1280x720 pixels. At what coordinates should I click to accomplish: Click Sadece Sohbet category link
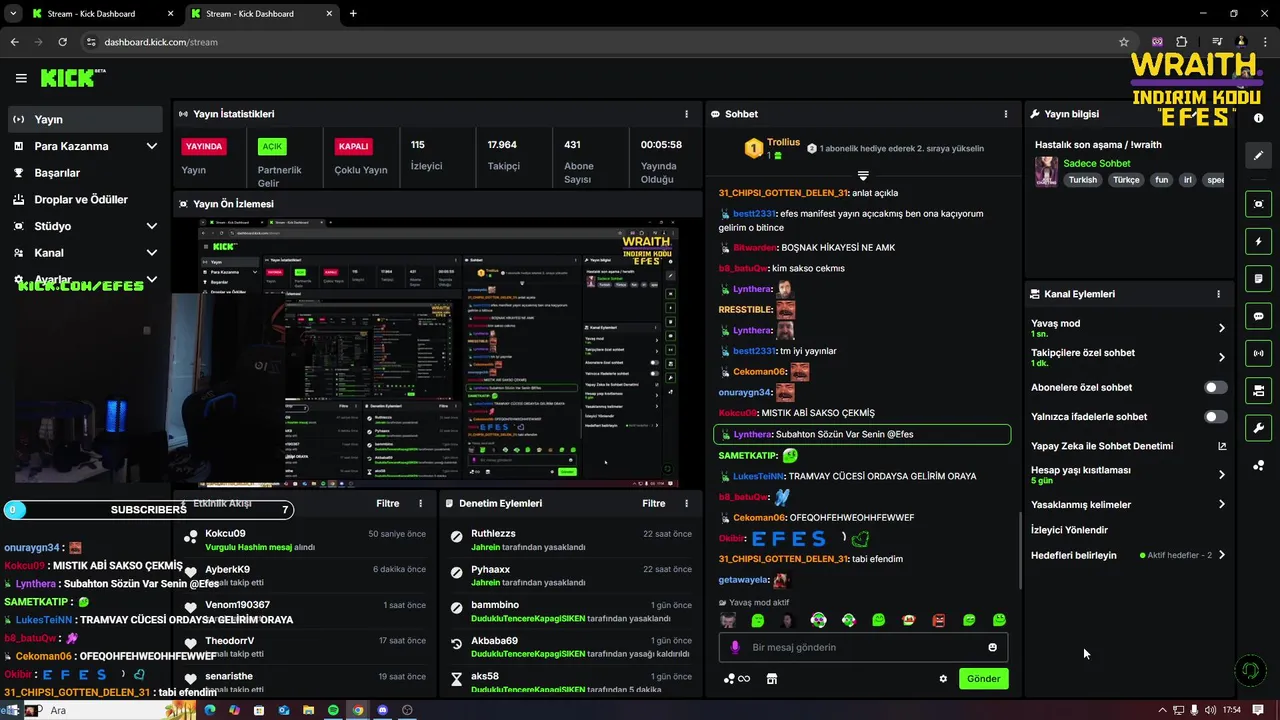click(x=1097, y=164)
